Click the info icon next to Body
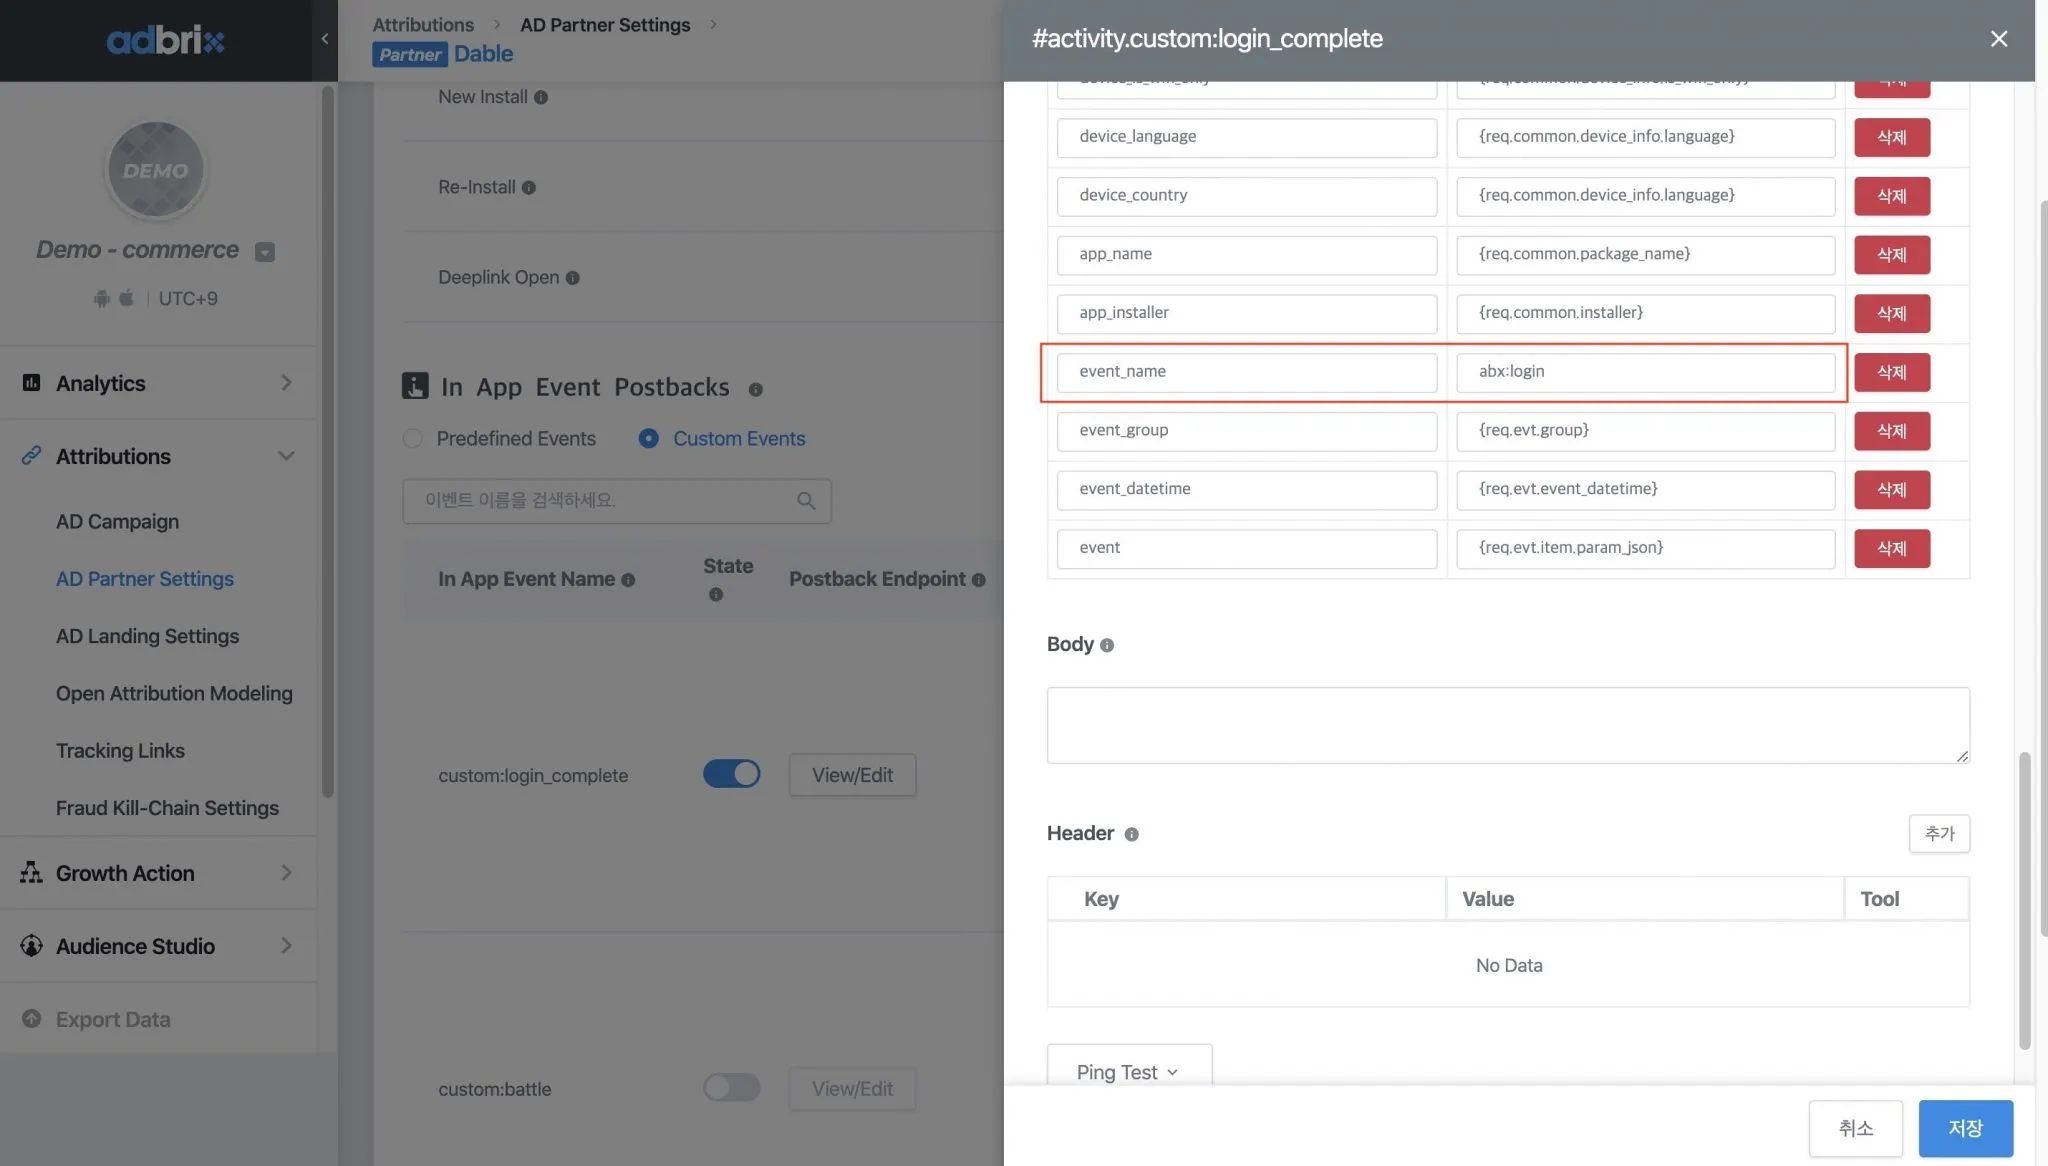2048x1166 pixels. pyautogui.click(x=1106, y=646)
